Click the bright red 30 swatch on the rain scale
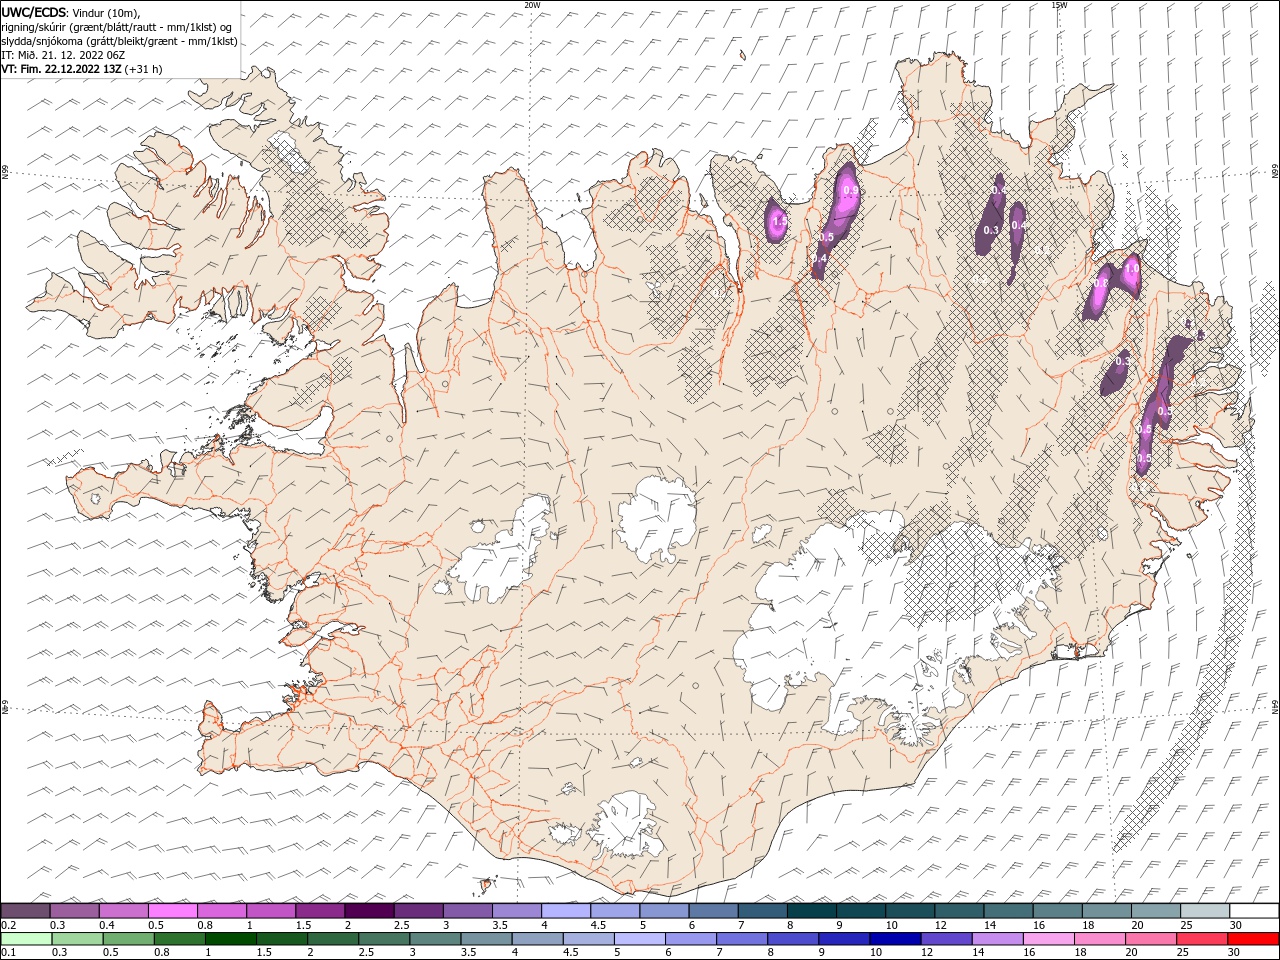This screenshot has height=960, width=1280. click(1254, 939)
